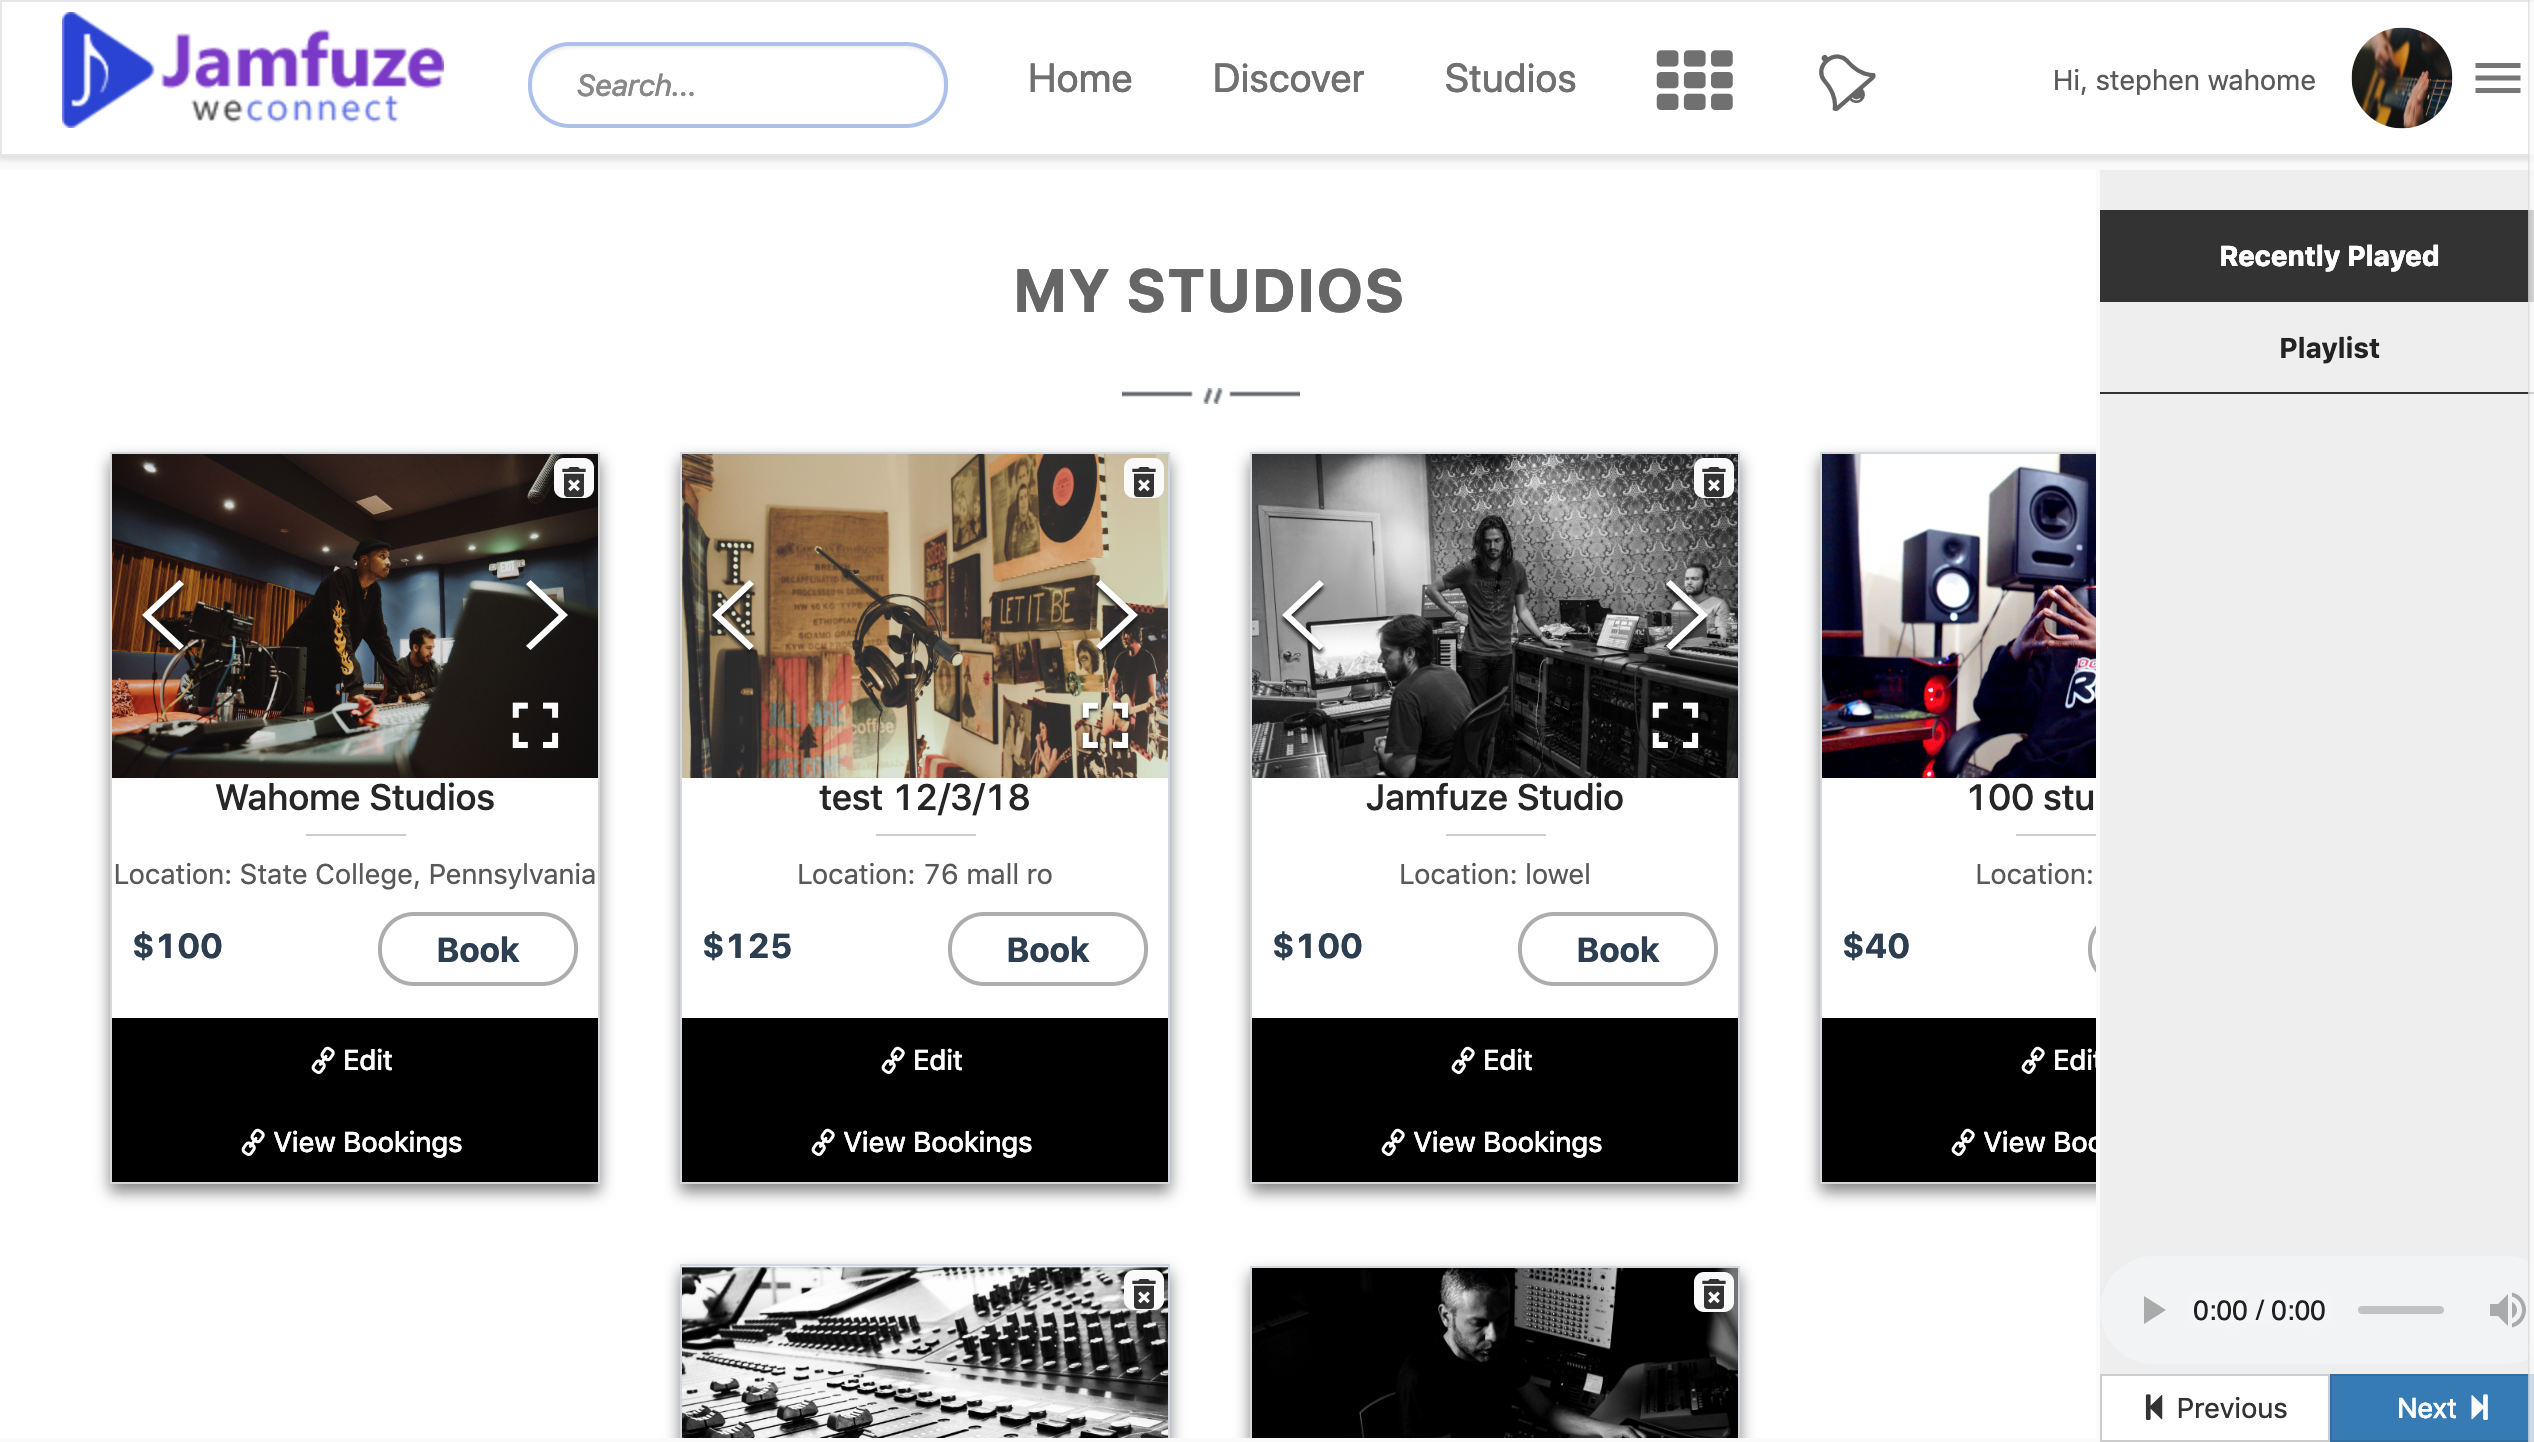The image size is (2534, 1442).
Task: Go to Discover in navigation
Action: pyautogui.click(x=1287, y=79)
